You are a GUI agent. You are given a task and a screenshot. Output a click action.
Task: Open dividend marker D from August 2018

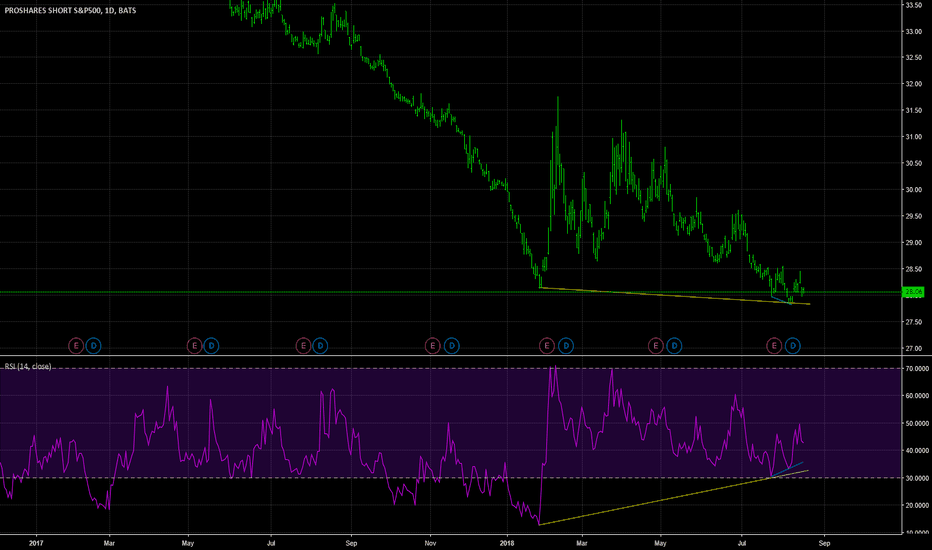pos(793,345)
